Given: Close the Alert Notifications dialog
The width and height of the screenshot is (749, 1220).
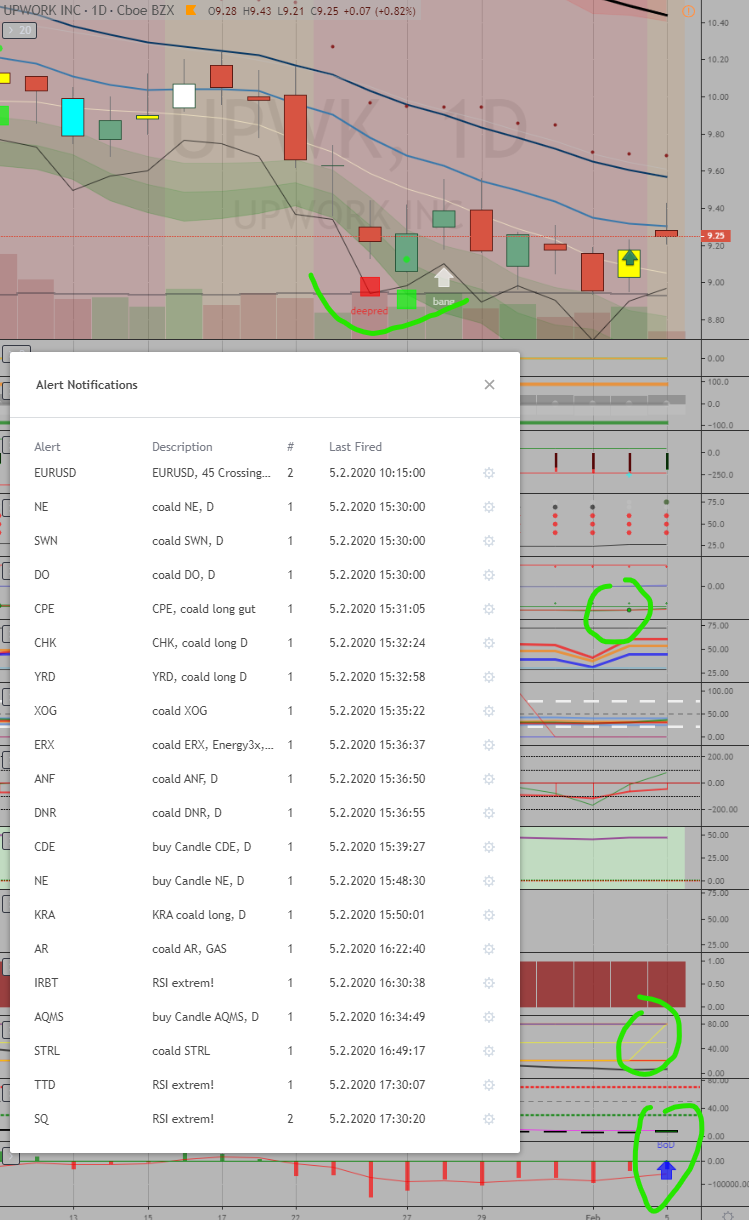Looking at the screenshot, I should (x=489, y=385).
